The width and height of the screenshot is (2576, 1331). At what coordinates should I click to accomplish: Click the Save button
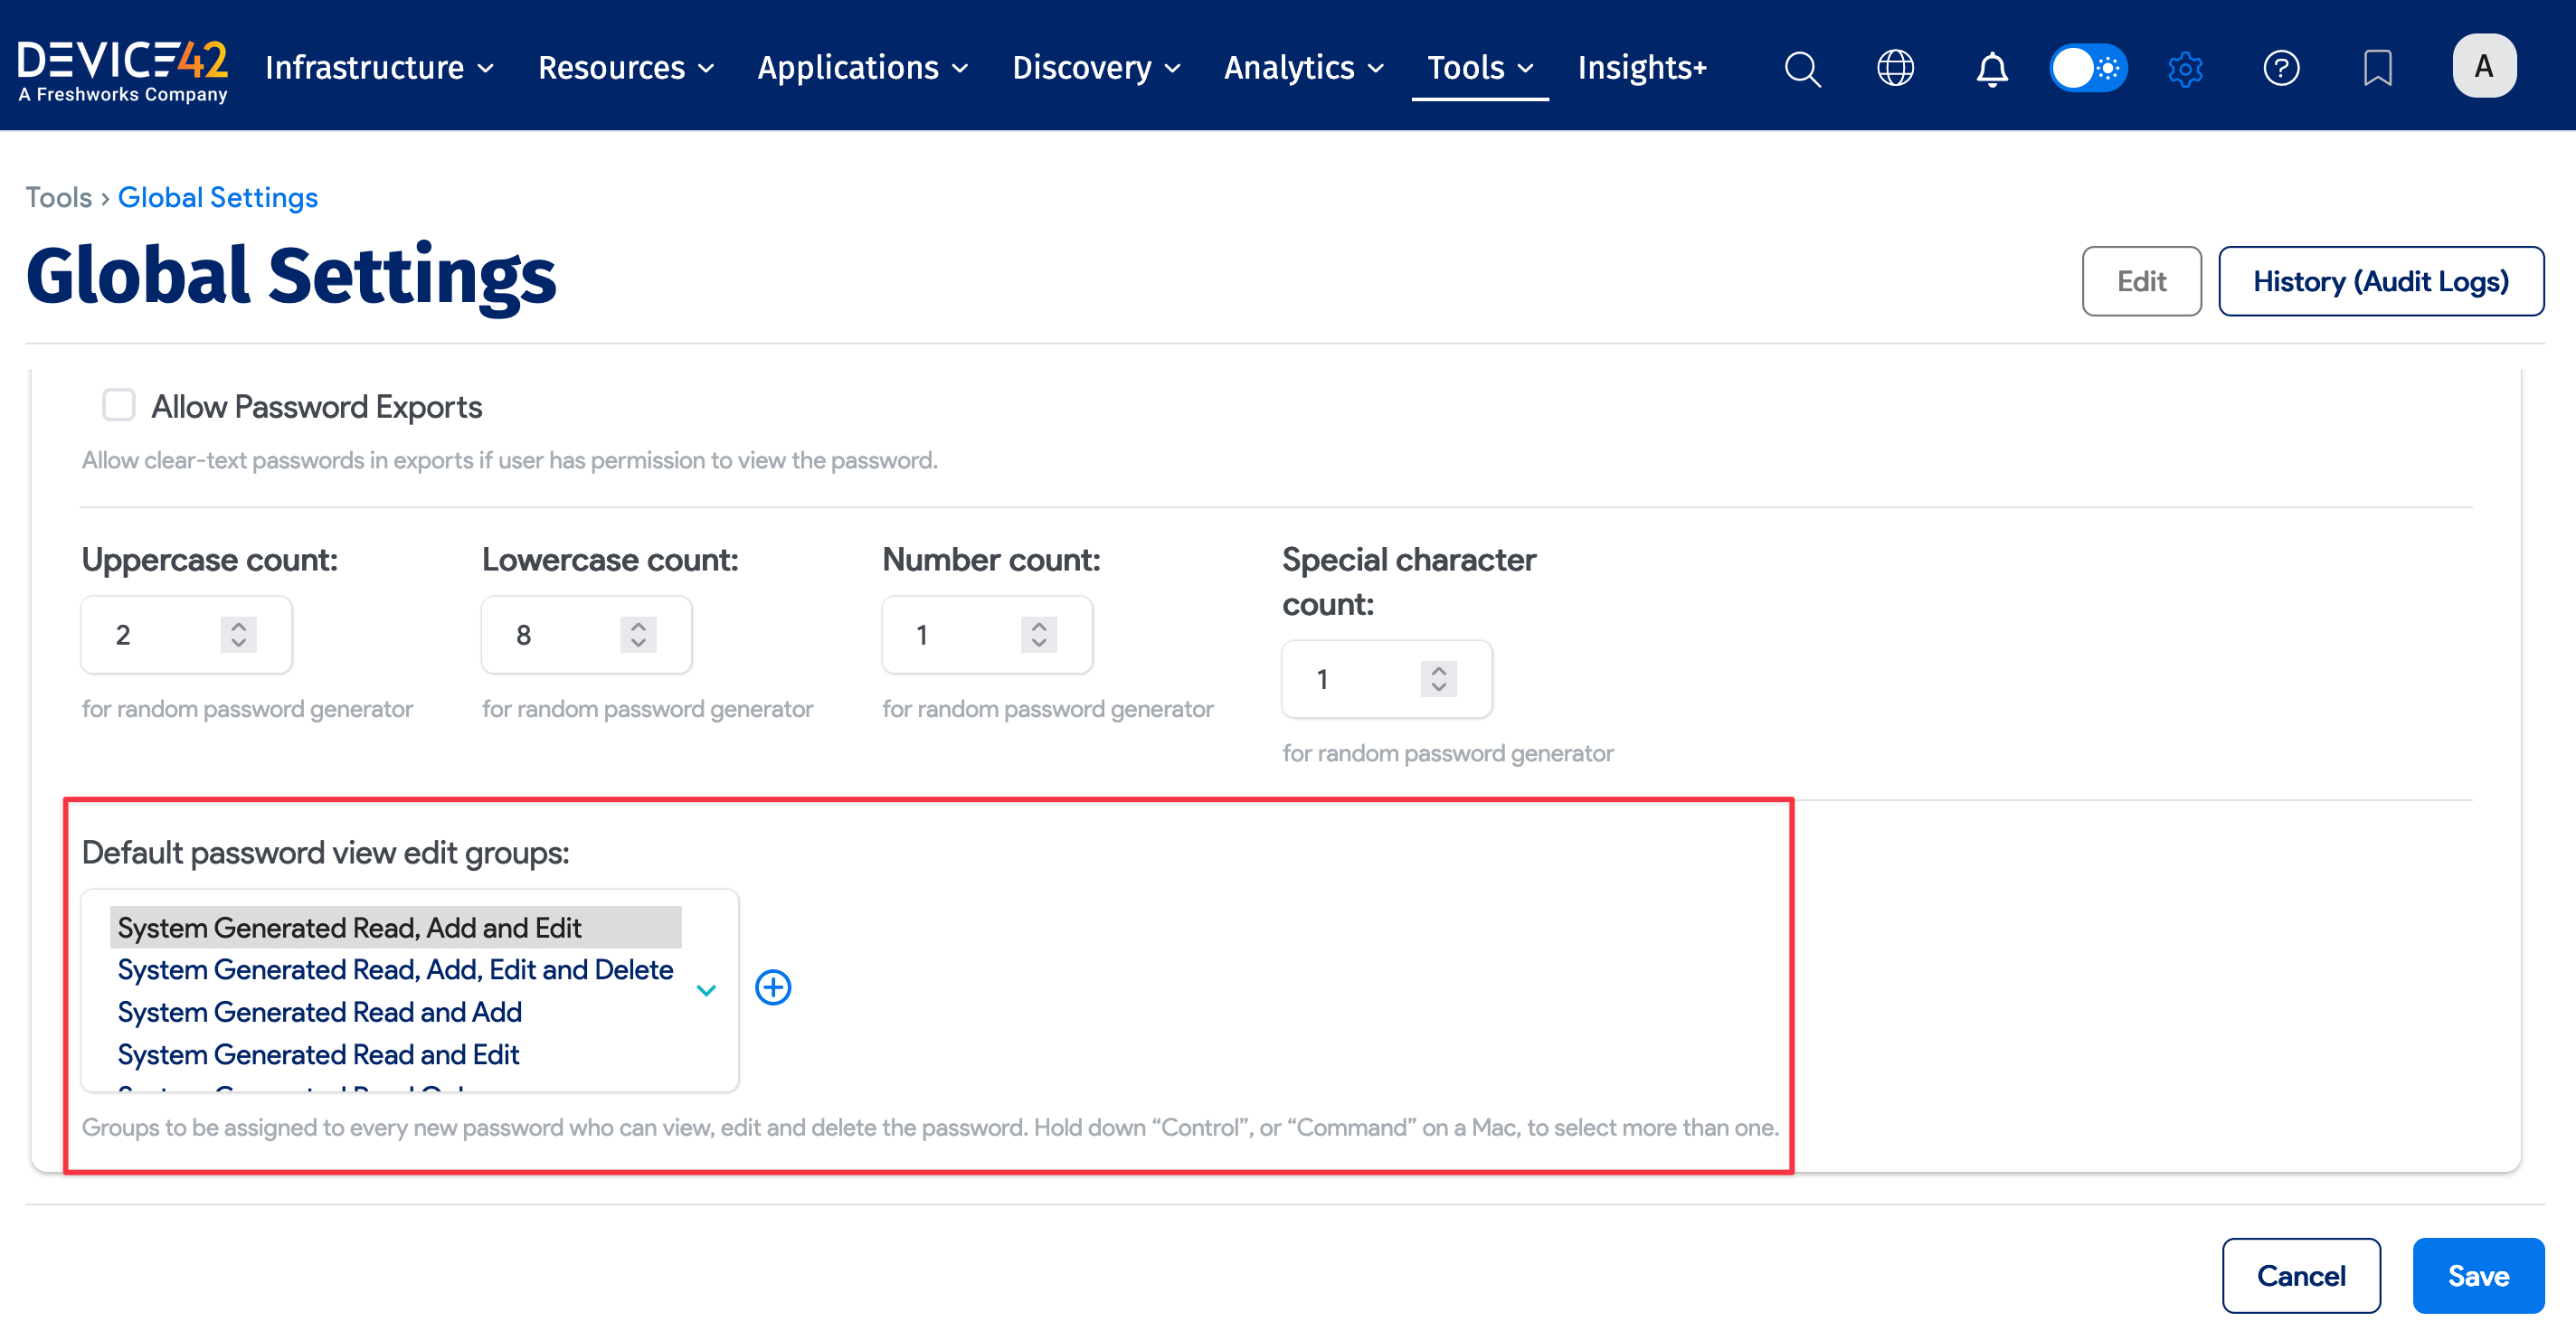click(2477, 1275)
